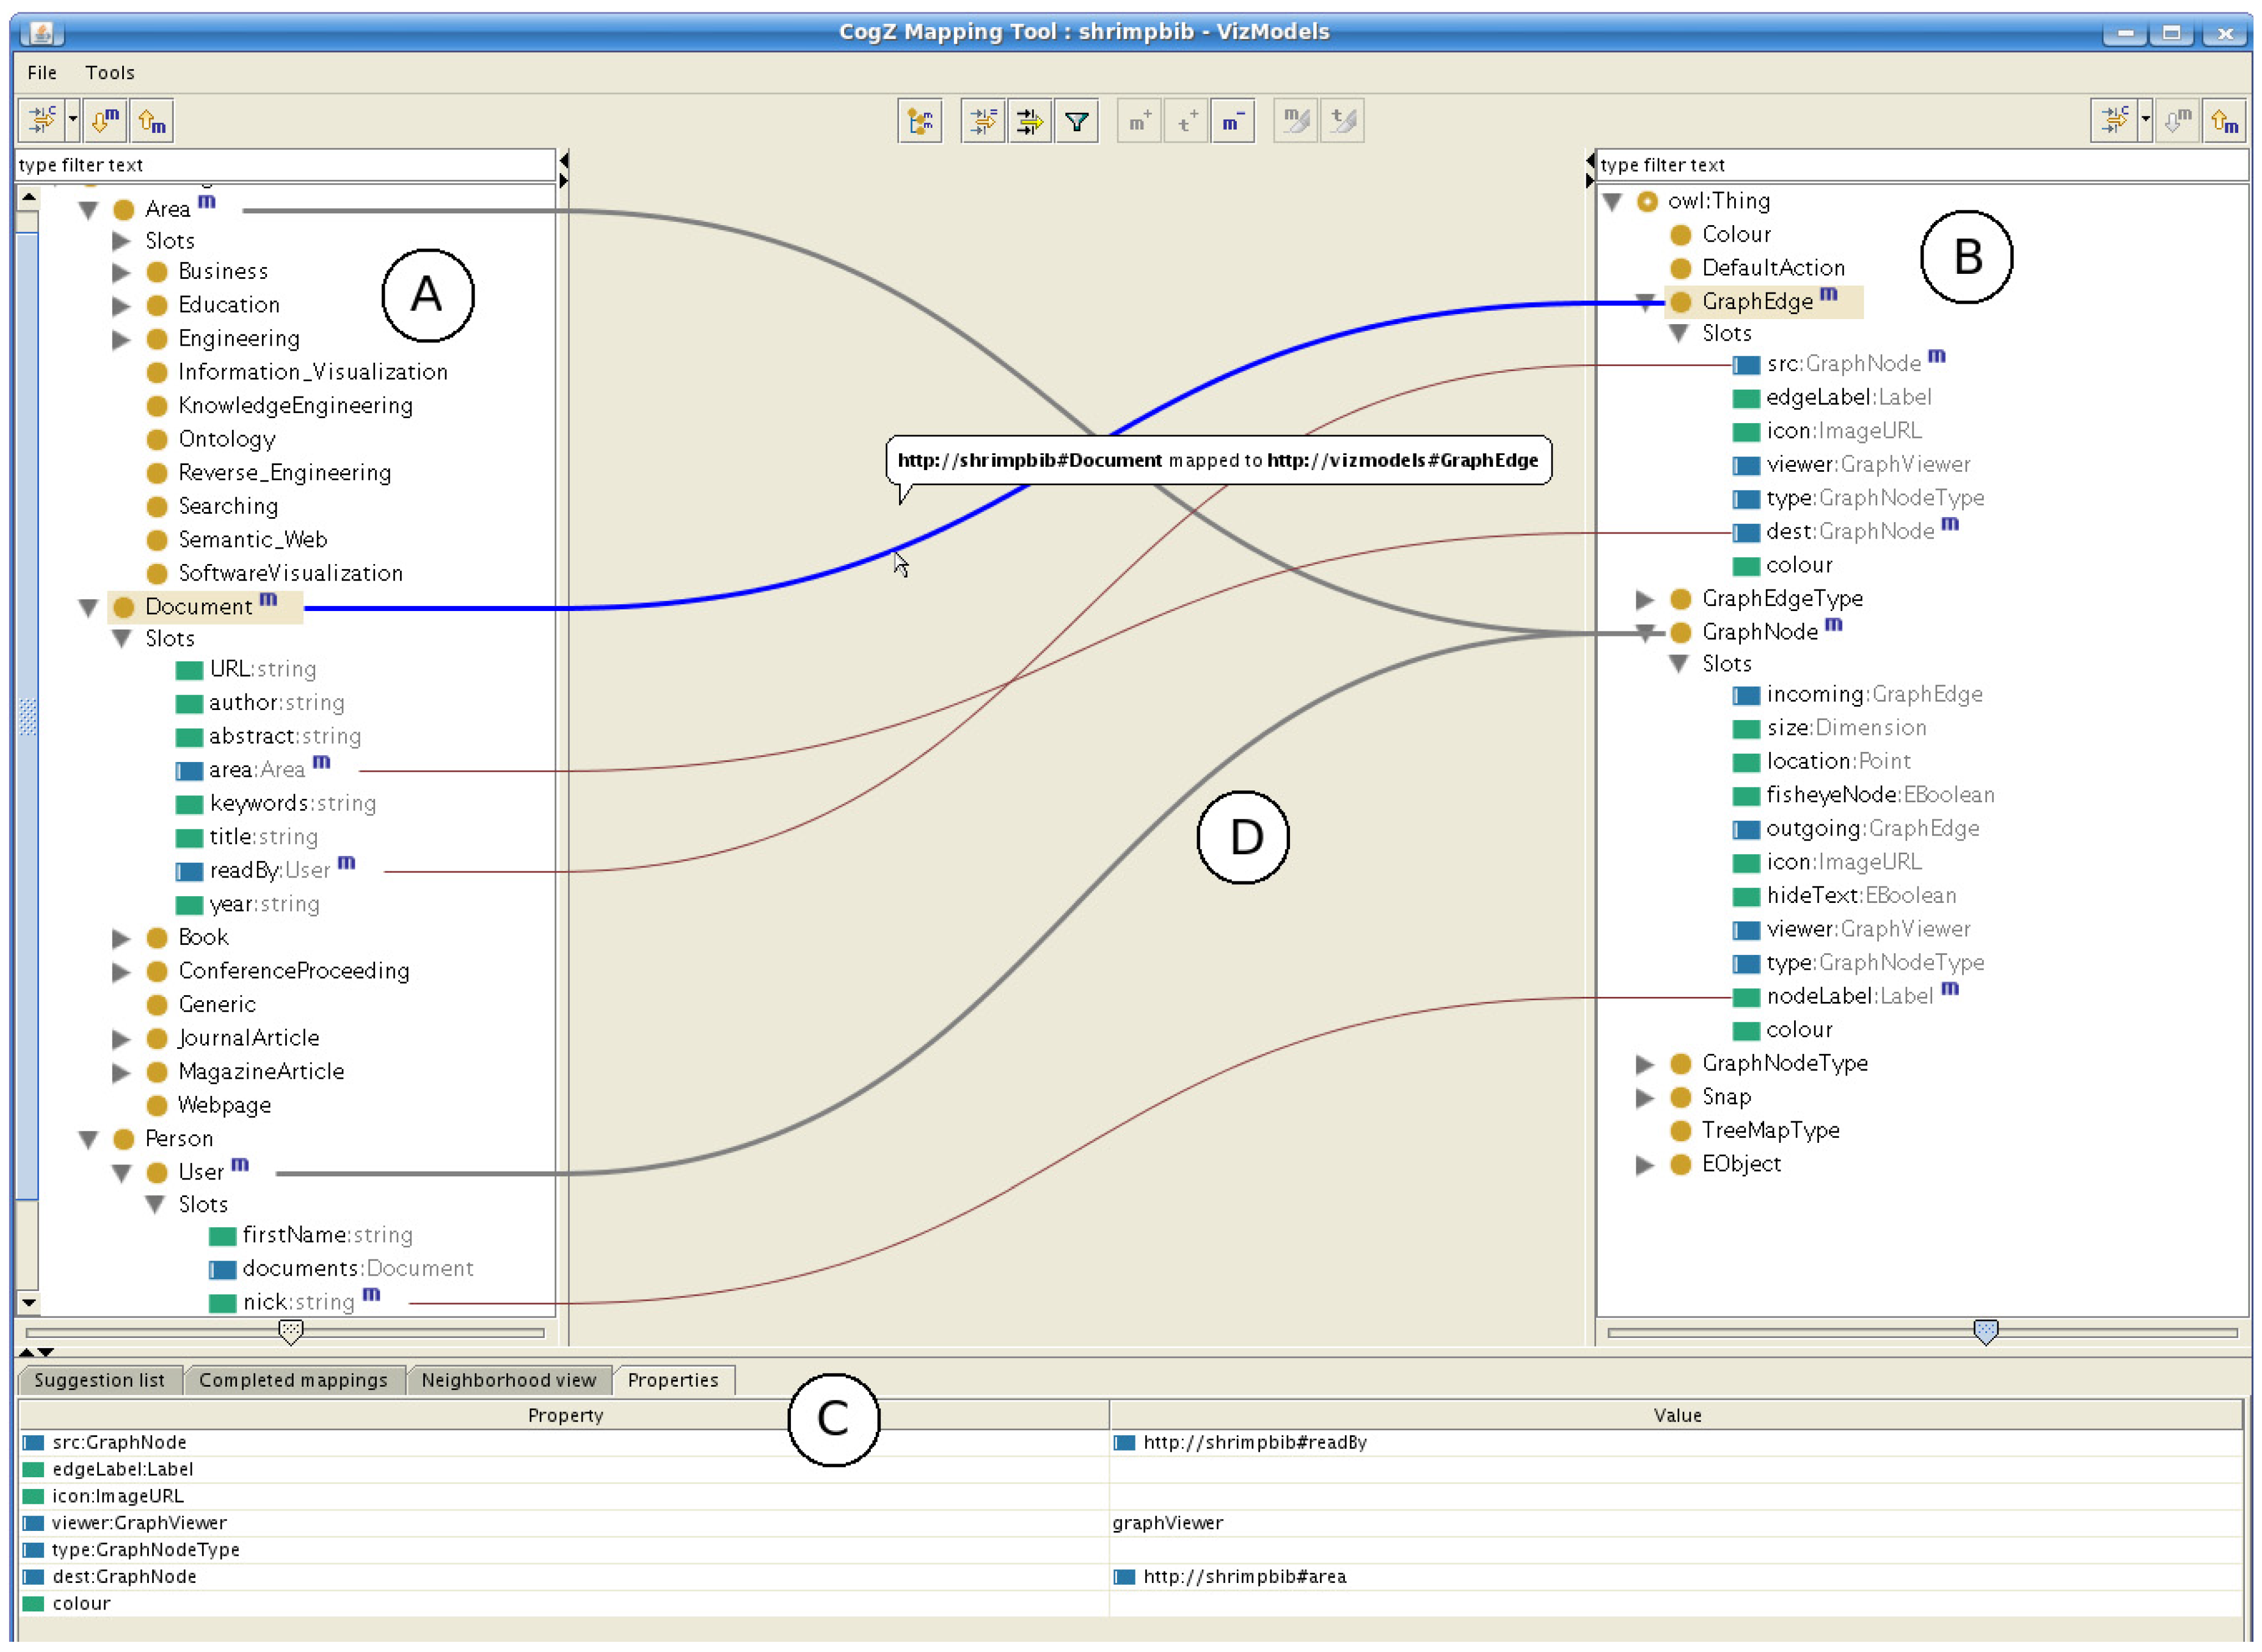
Task: Click the left panel filter text field
Action: pyautogui.click(x=285, y=165)
